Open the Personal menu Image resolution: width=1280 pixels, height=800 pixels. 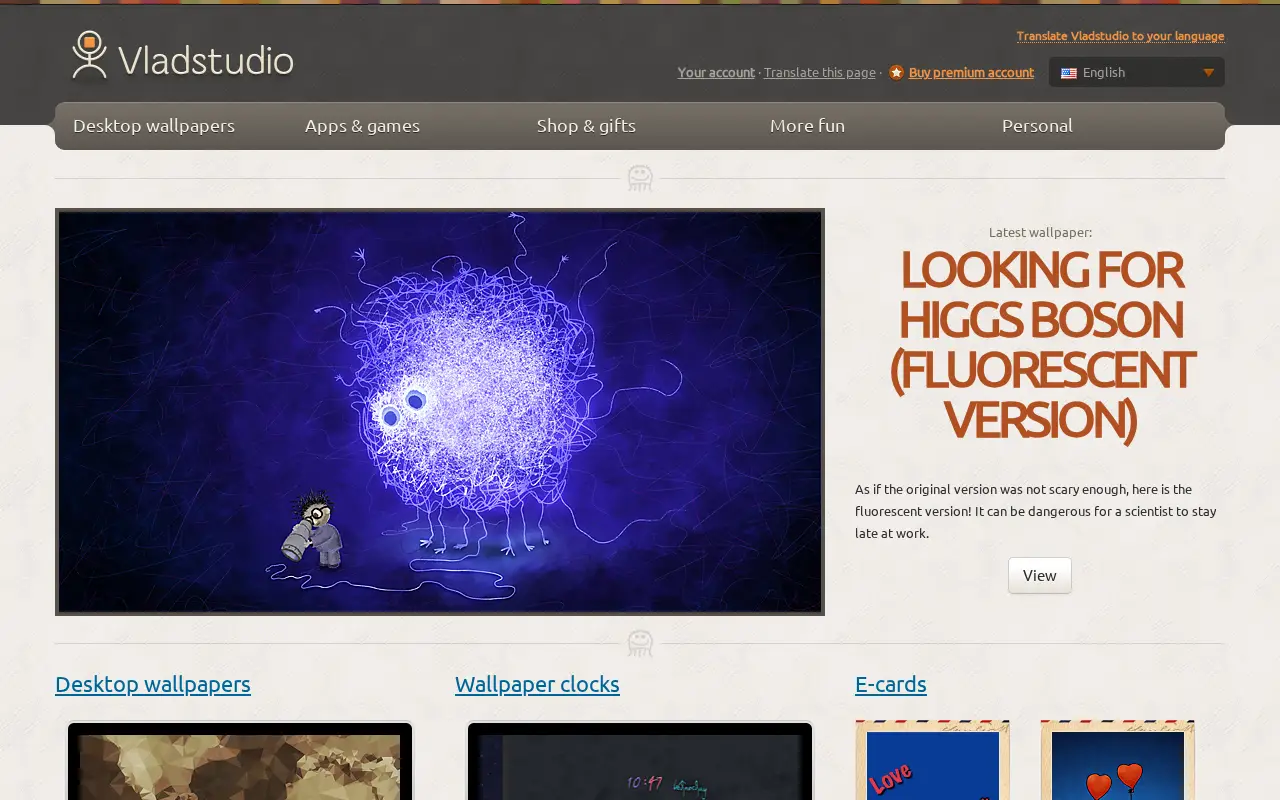[x=1037, y=126]
